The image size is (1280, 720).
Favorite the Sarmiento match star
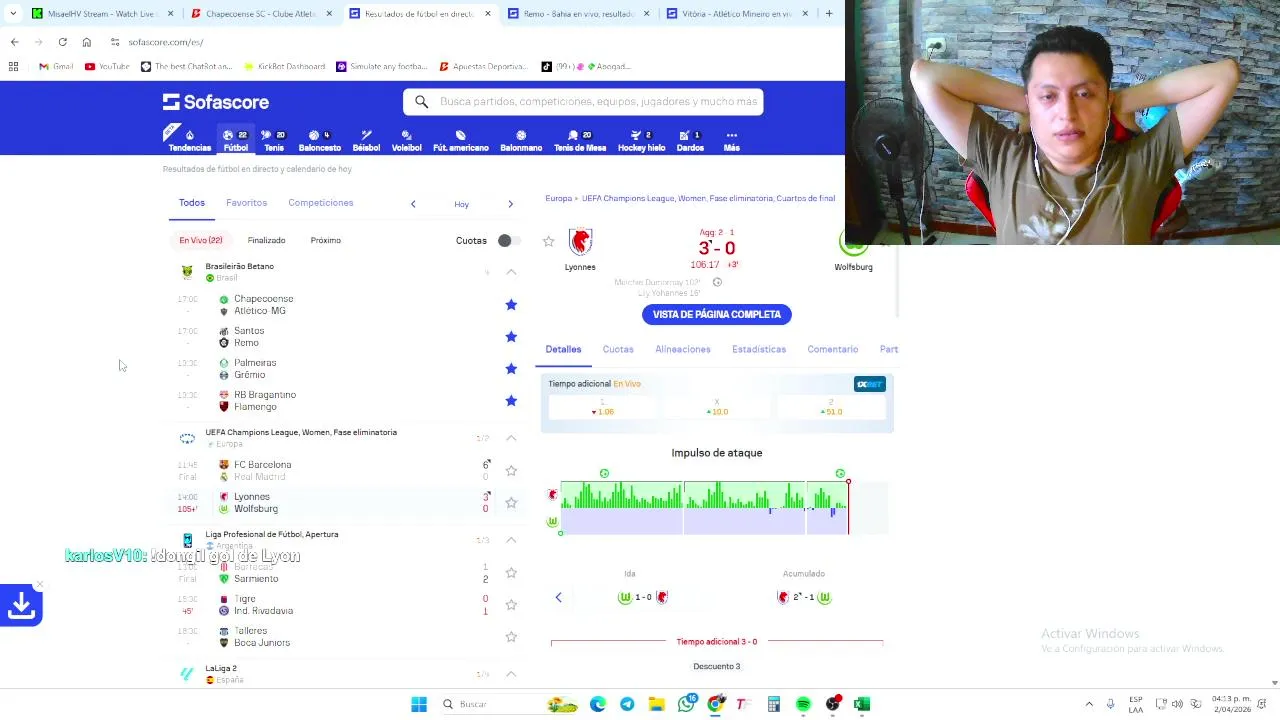pyautogui.click(x=511, y=572)
